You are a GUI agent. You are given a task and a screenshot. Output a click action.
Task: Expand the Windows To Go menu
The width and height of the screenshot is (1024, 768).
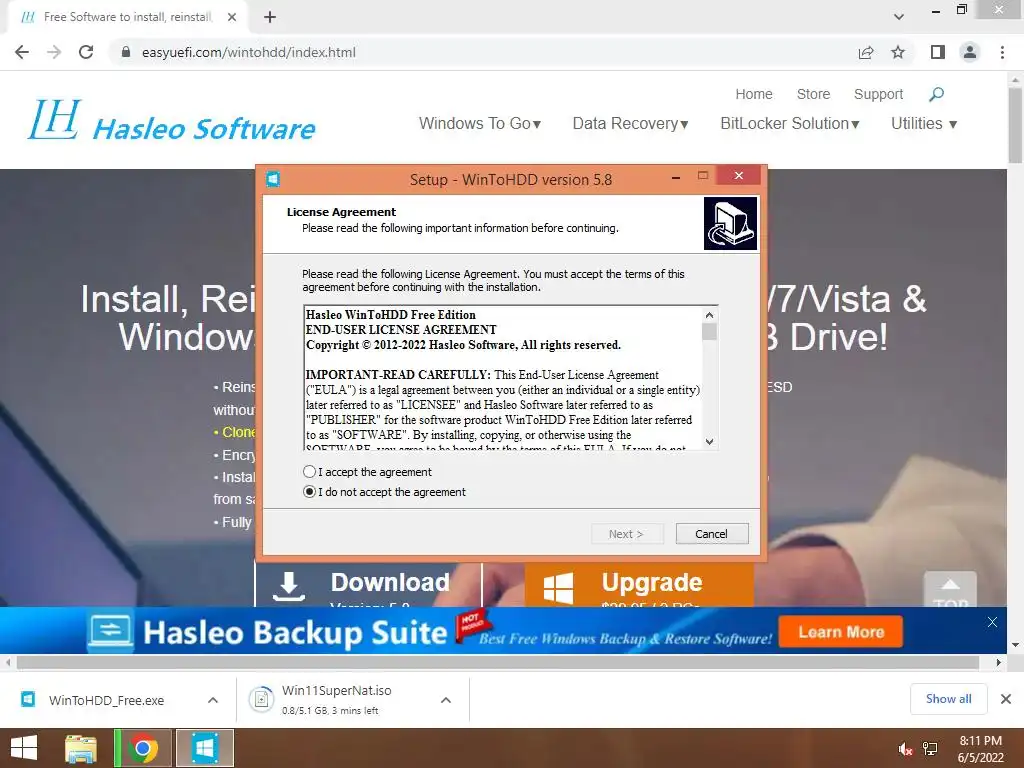pos(480,123)
